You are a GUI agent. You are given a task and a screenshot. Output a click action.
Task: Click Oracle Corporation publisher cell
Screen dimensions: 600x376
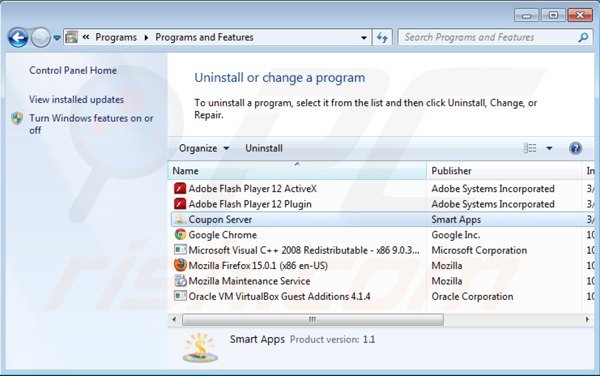472,296
